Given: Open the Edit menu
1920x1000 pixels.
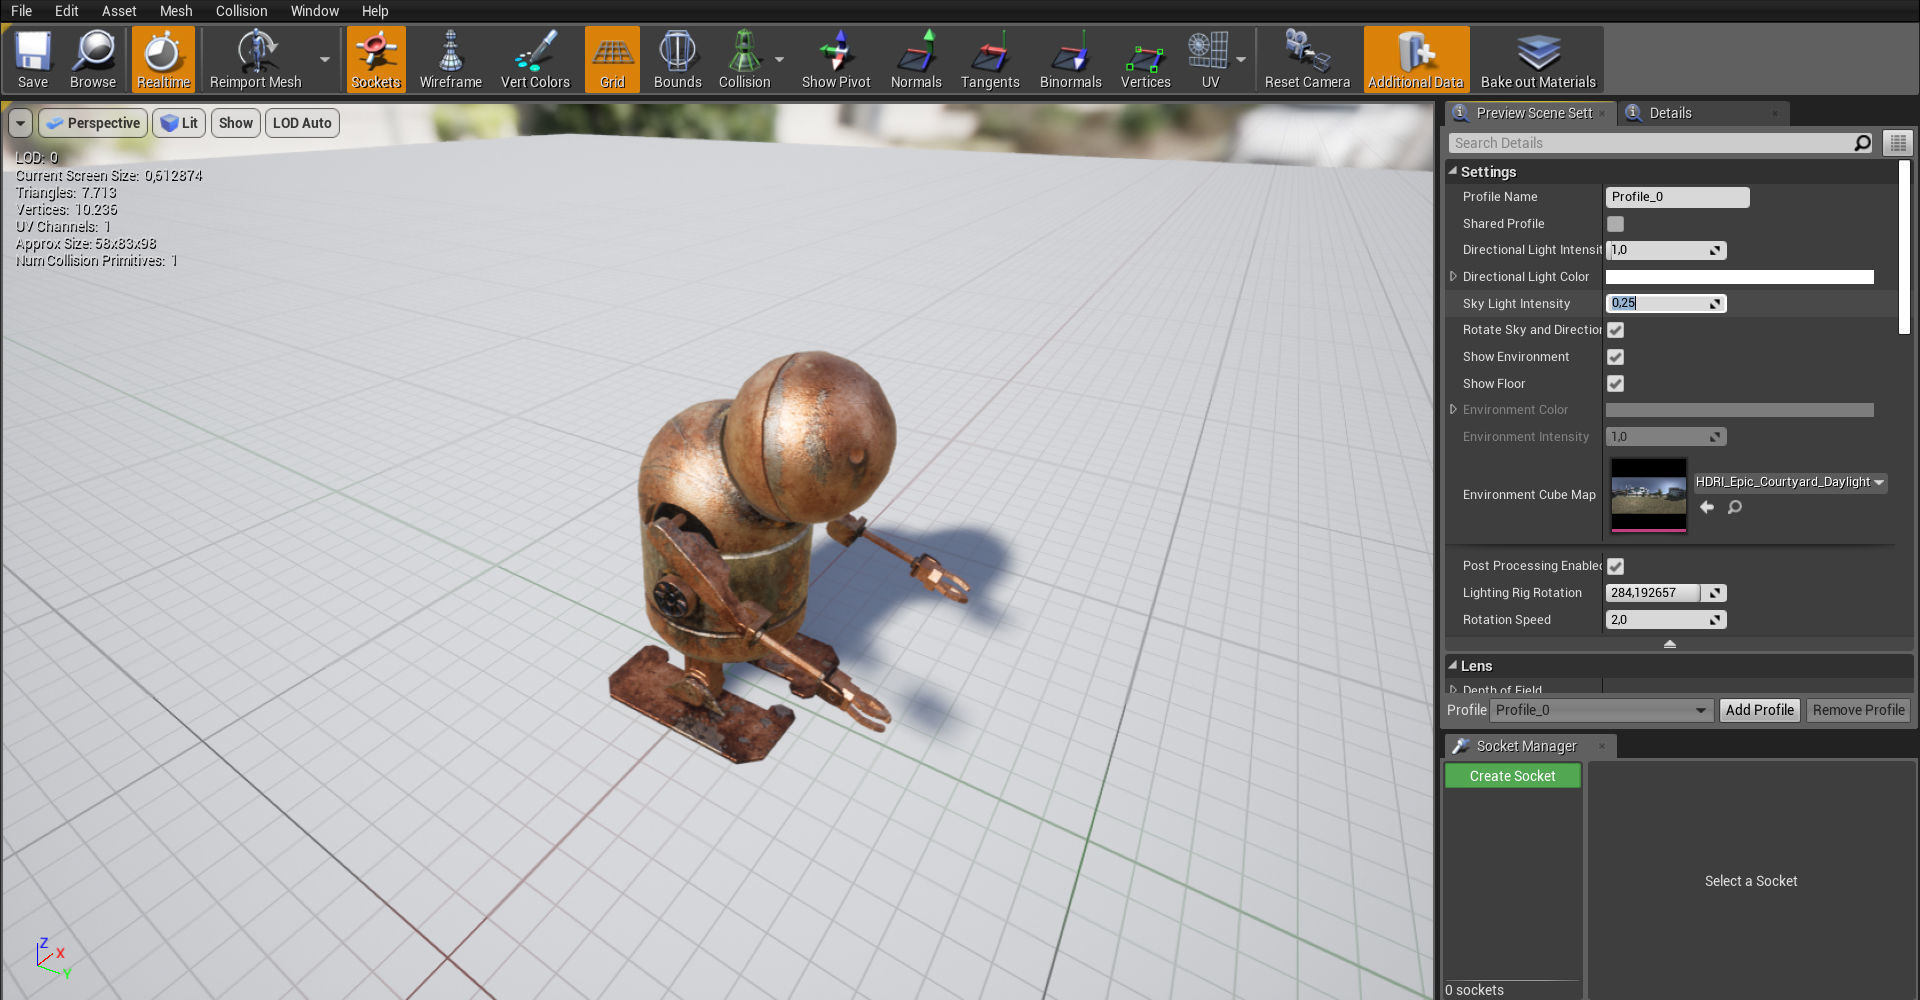Looking at the screenshot, I should pyautogui.click(x=67, y=11).
